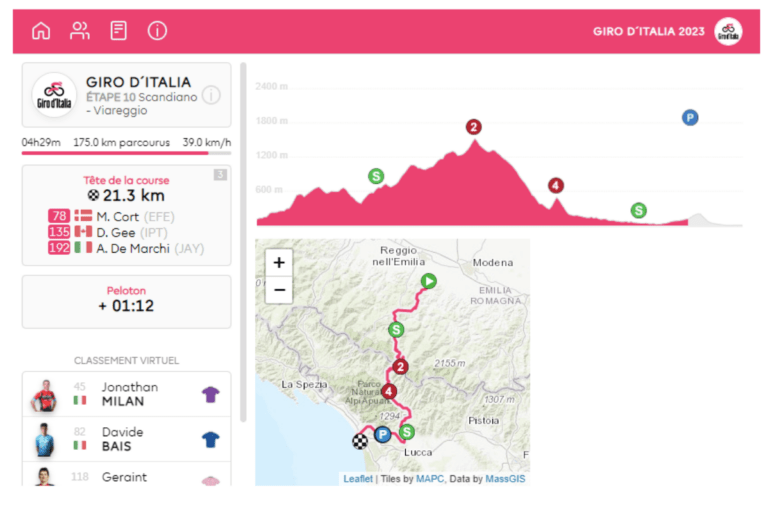Go to the home page icon
The image size is (768, 526).
tap(41, 30)
